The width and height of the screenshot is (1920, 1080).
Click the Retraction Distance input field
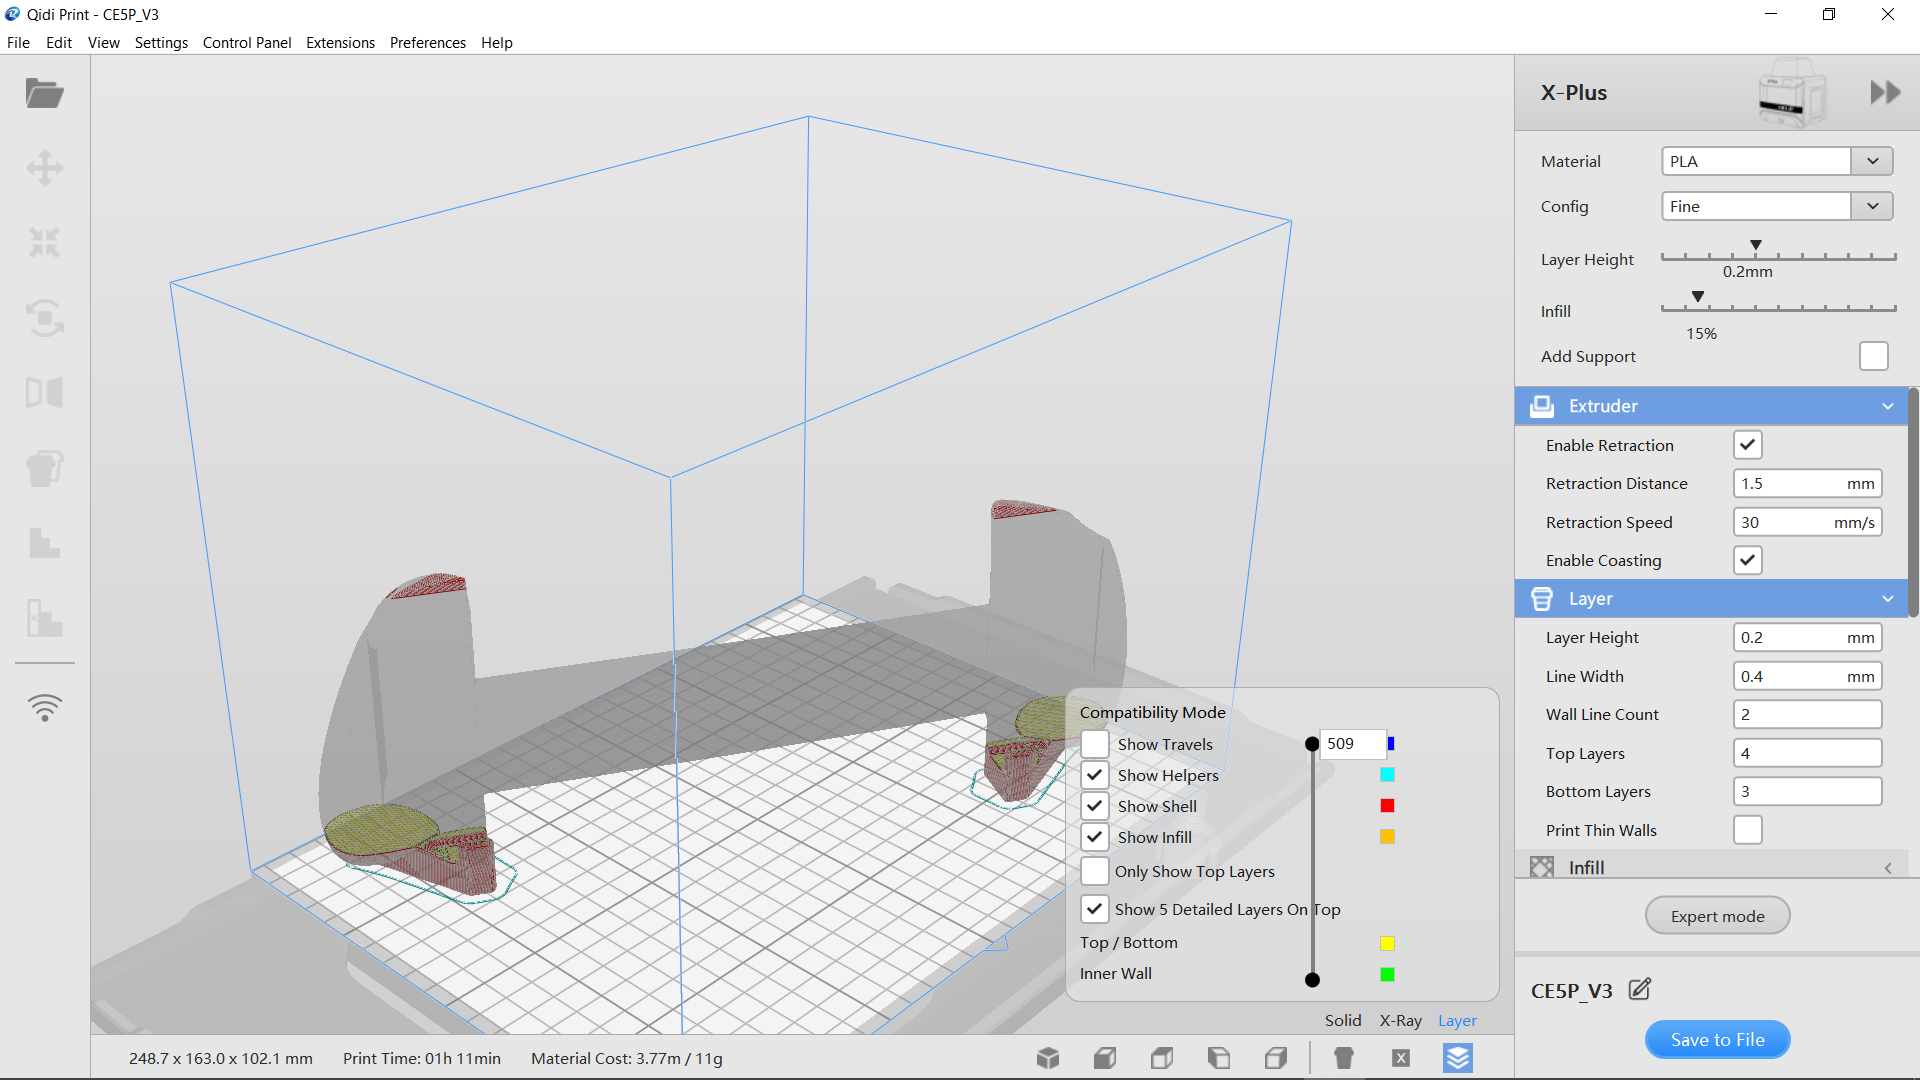click(x=1790, y=483)
